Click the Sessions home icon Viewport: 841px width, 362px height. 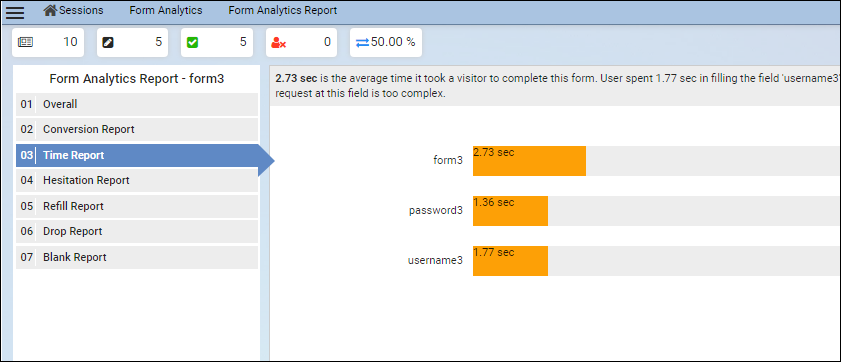[50, 10]
